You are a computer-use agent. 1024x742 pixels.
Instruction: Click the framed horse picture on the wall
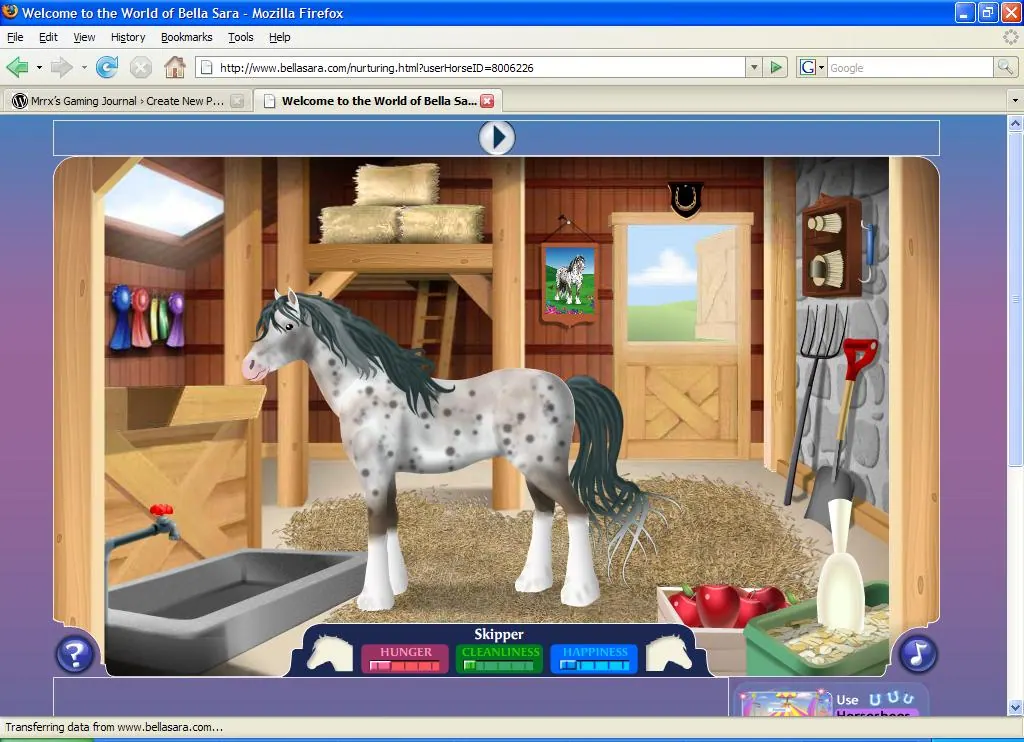click(569, 283)
